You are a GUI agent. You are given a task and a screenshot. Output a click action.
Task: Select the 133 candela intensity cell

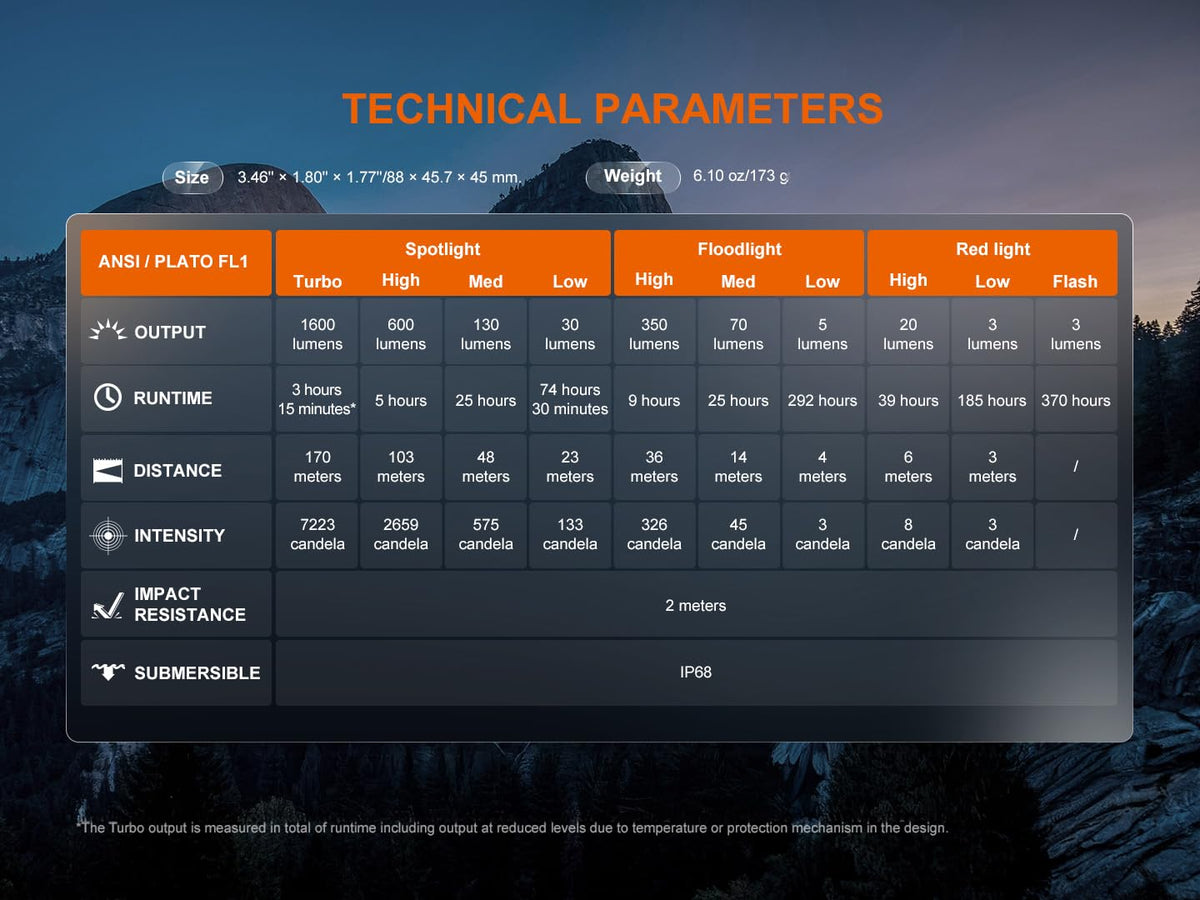click(570, 535)
